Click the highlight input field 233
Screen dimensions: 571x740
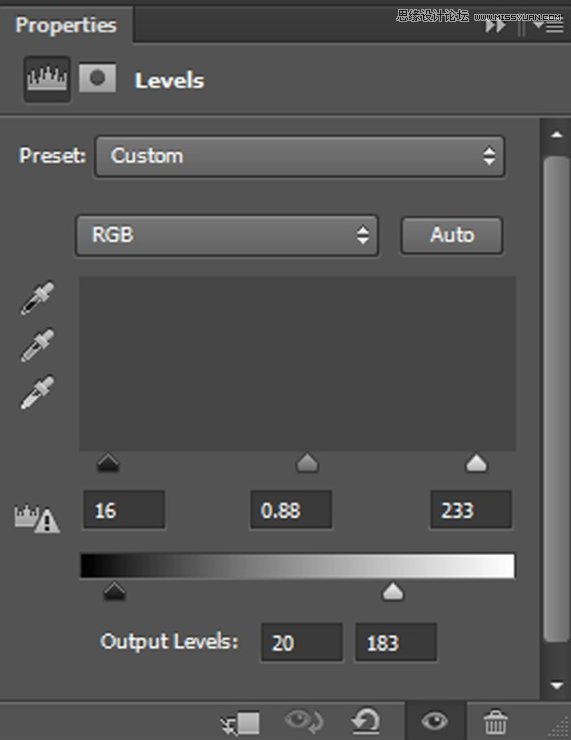tap(471, 510)
